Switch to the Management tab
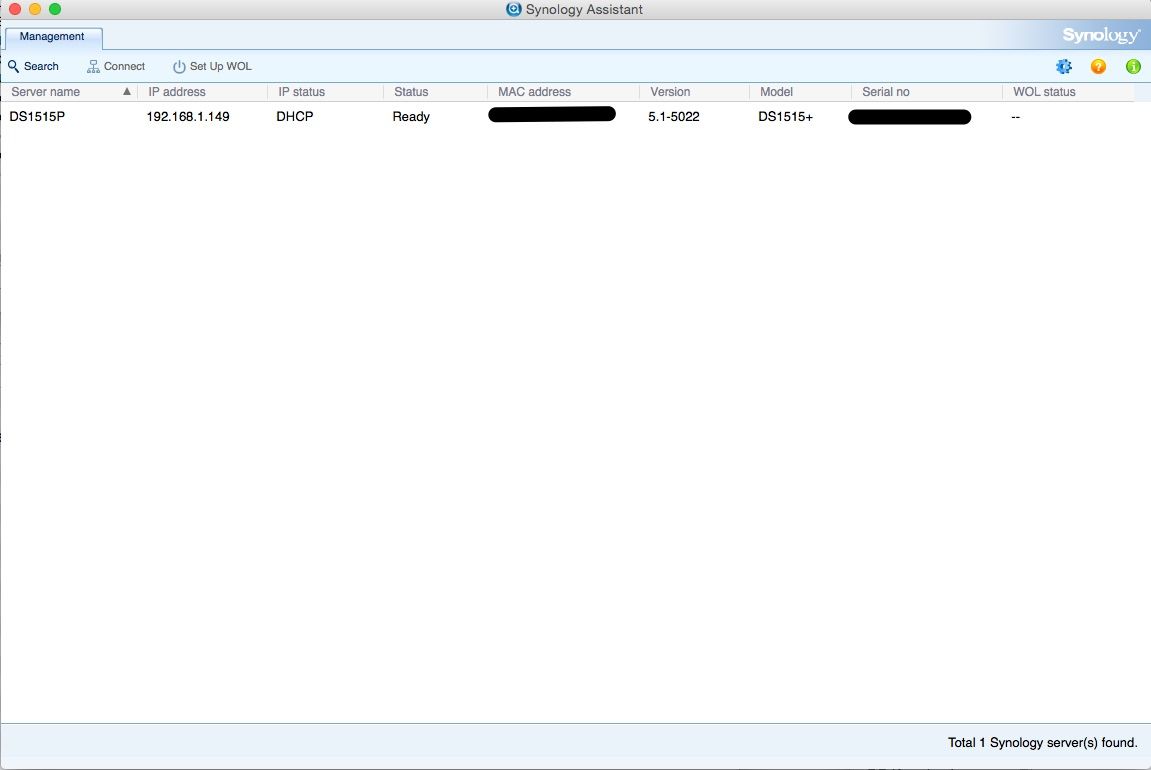 point(52,37)
